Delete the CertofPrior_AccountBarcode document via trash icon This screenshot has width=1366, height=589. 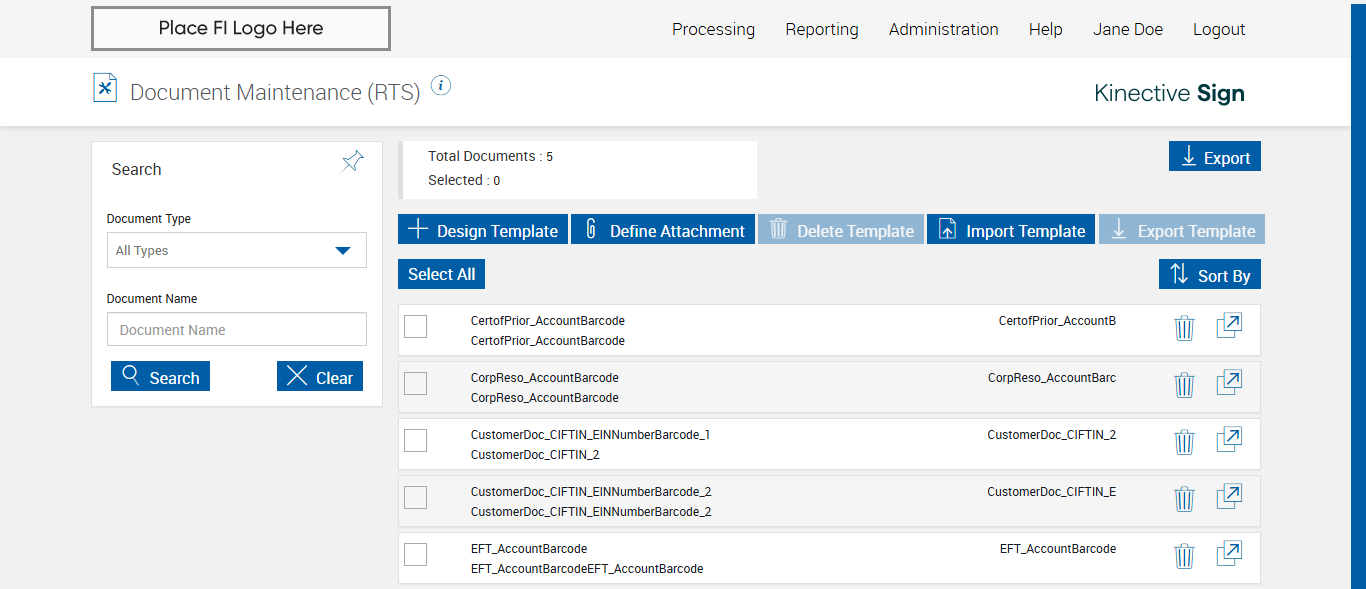click(x=1184, y=328)
